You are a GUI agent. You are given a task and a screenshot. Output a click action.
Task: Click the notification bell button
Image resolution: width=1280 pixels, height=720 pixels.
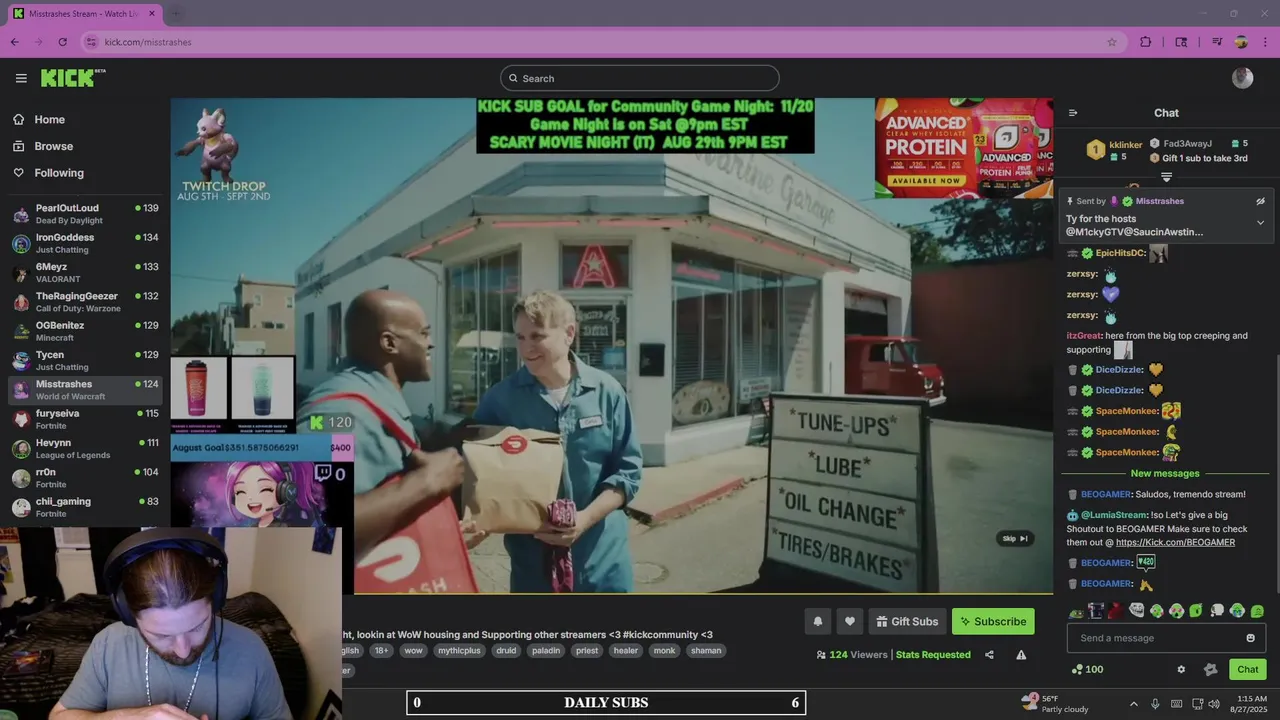click(x=817, y=621)
